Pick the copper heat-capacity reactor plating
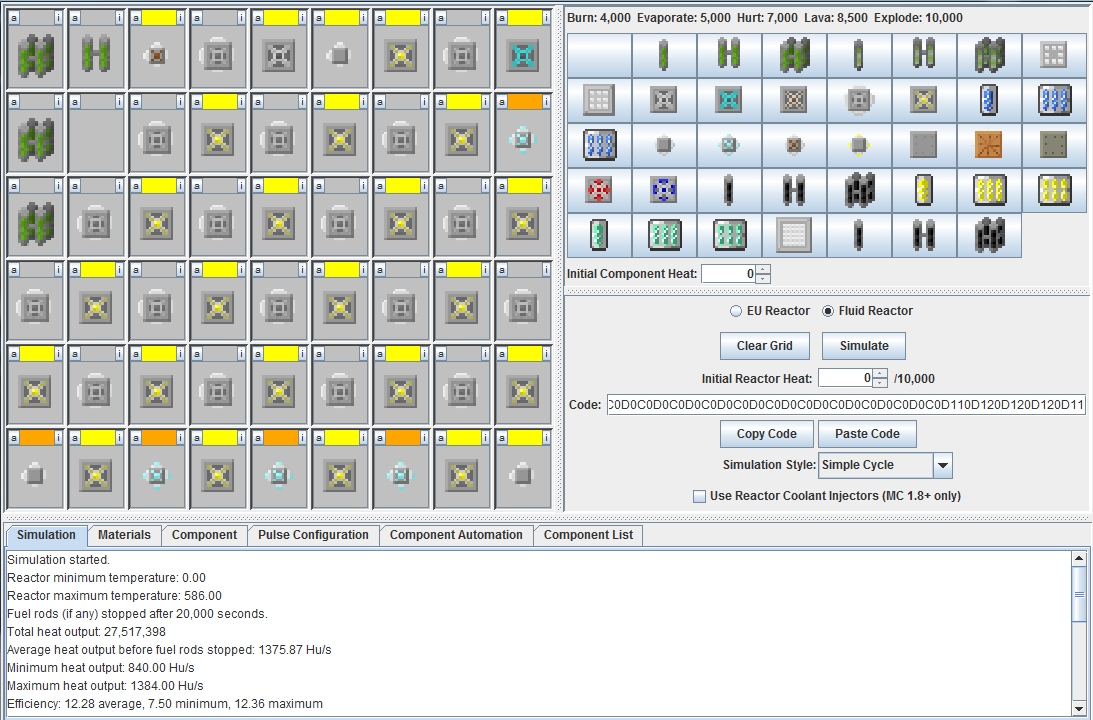This screenshot has height=720, width=1093. pos(989,145)
